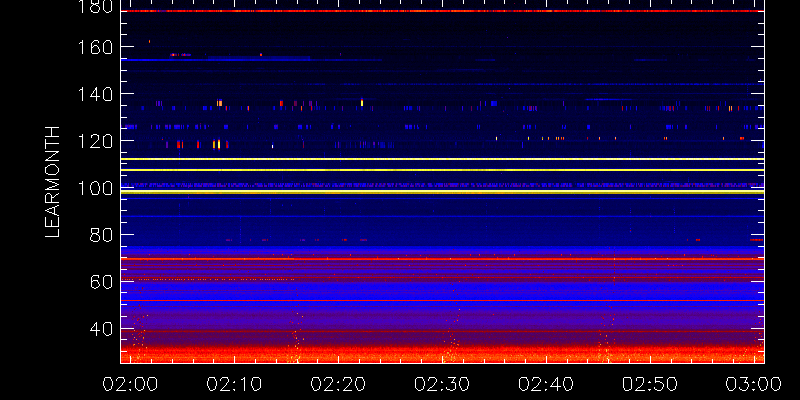Click the 40 frequency axis label

102,329
